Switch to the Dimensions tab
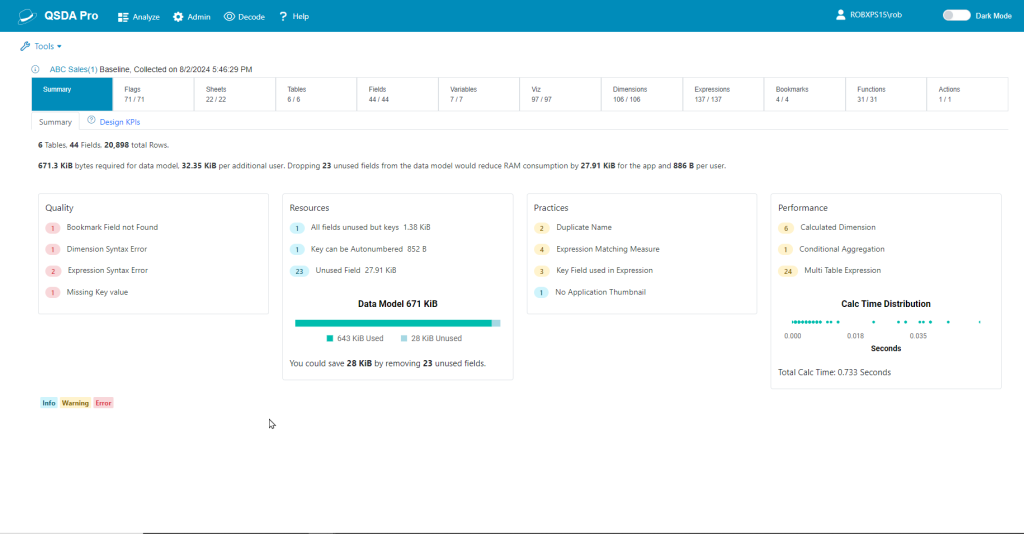Image resolution: width=1024 pixels, height=534 pixels. tap(642, 94)
